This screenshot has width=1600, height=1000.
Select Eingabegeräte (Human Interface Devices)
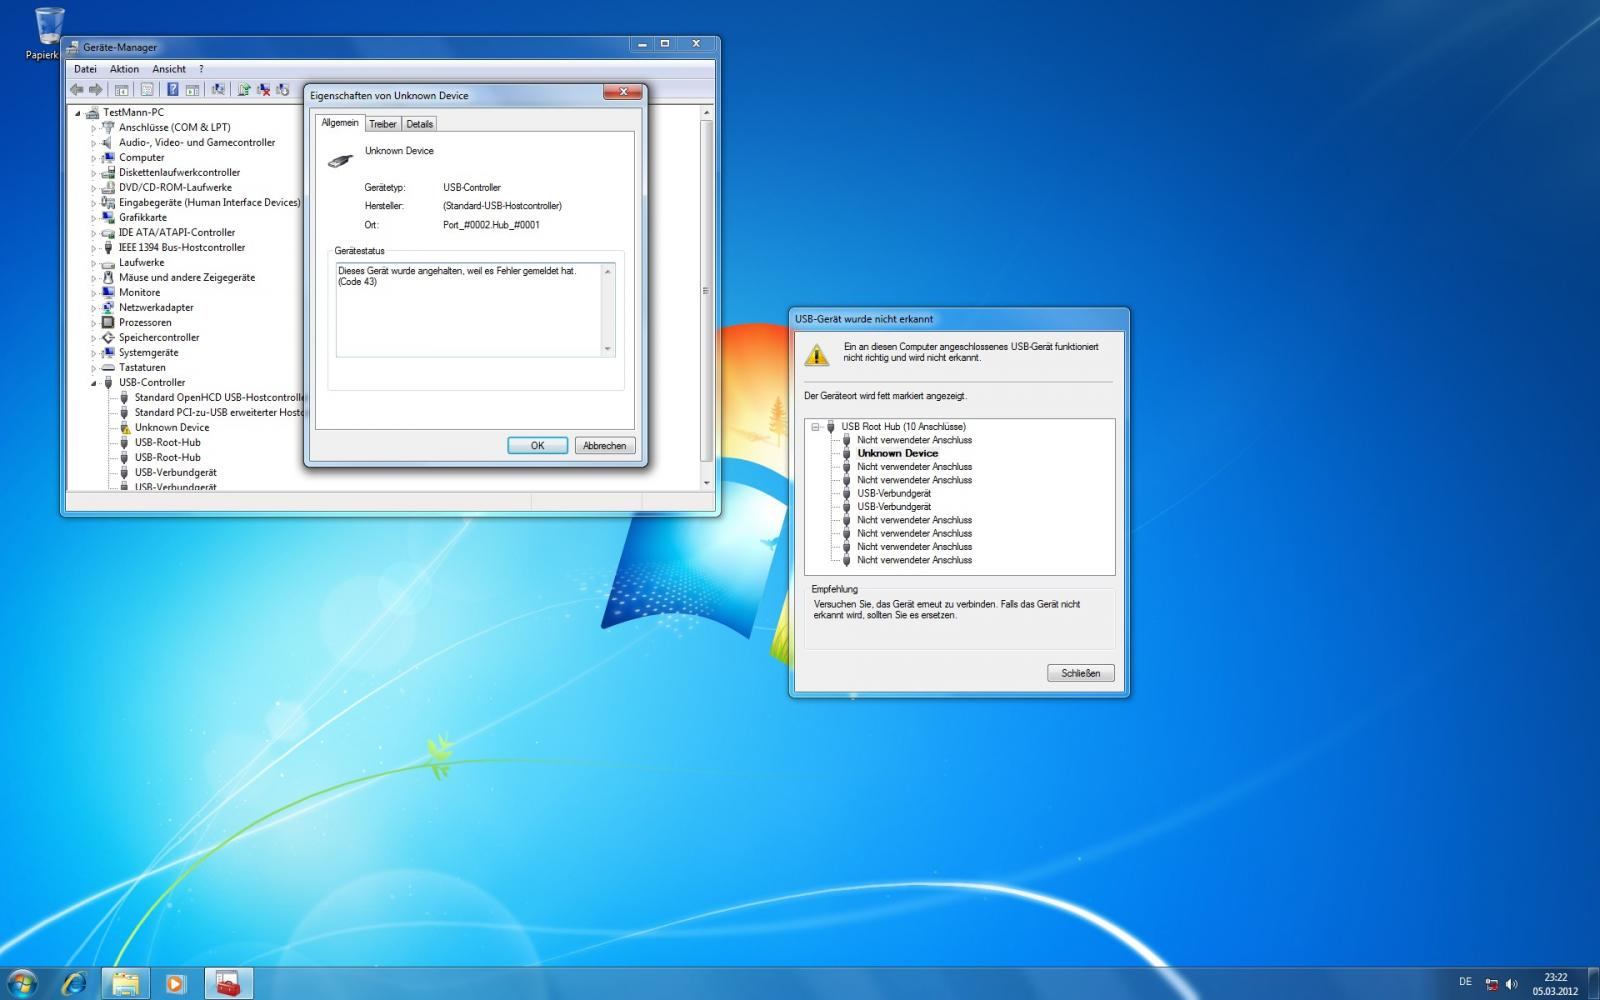(x=209, y=202)
